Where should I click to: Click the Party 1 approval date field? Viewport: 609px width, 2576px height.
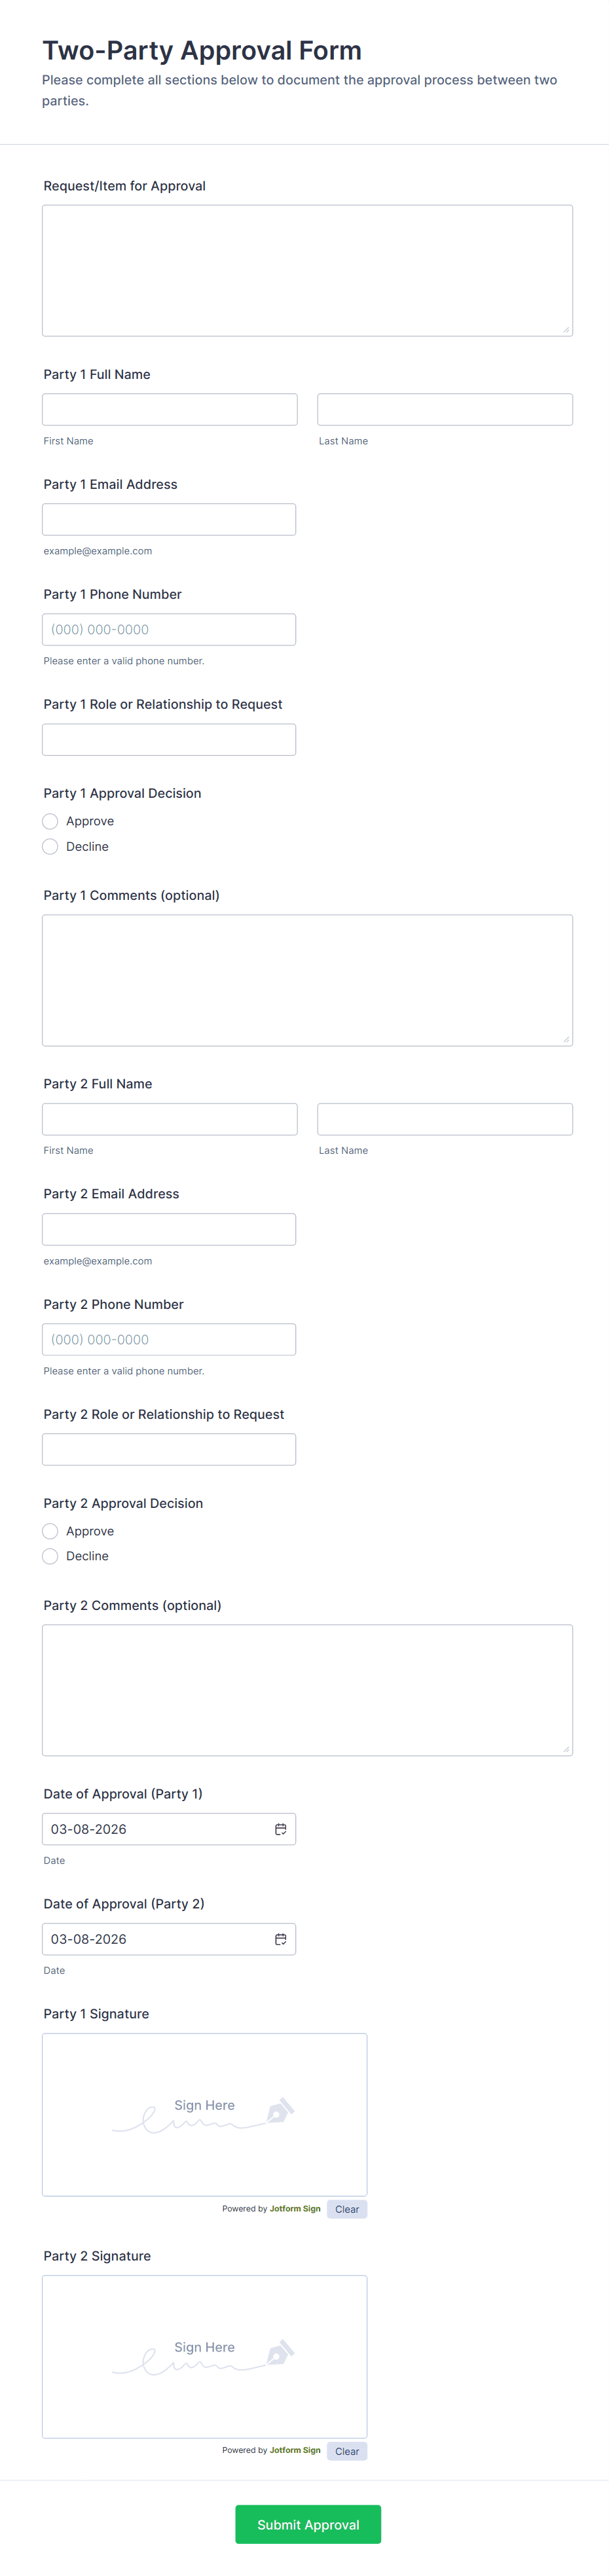(150, 1829)
